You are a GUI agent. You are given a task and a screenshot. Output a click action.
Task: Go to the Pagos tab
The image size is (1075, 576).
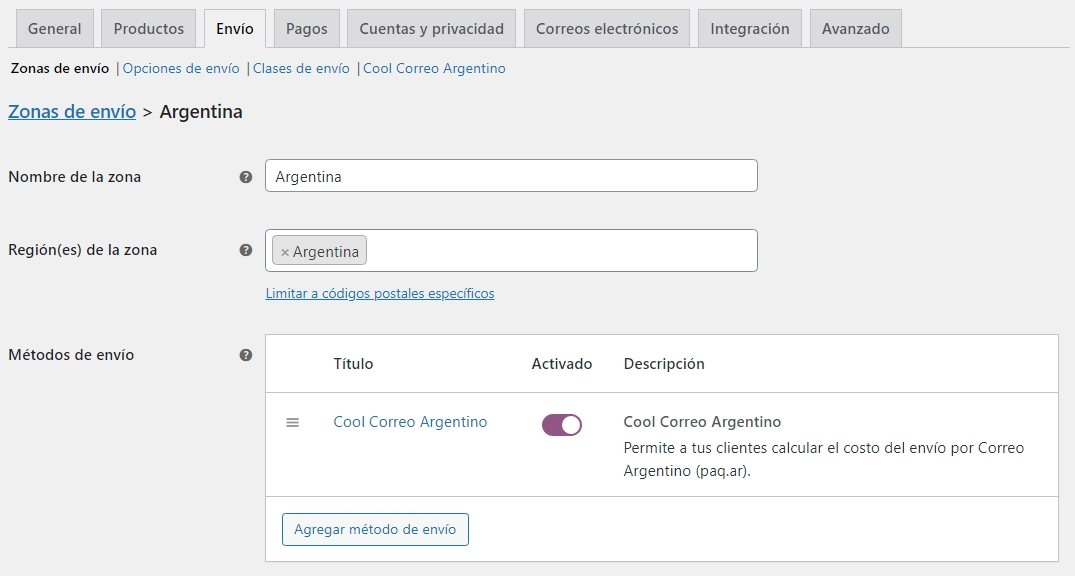[307, 29]
